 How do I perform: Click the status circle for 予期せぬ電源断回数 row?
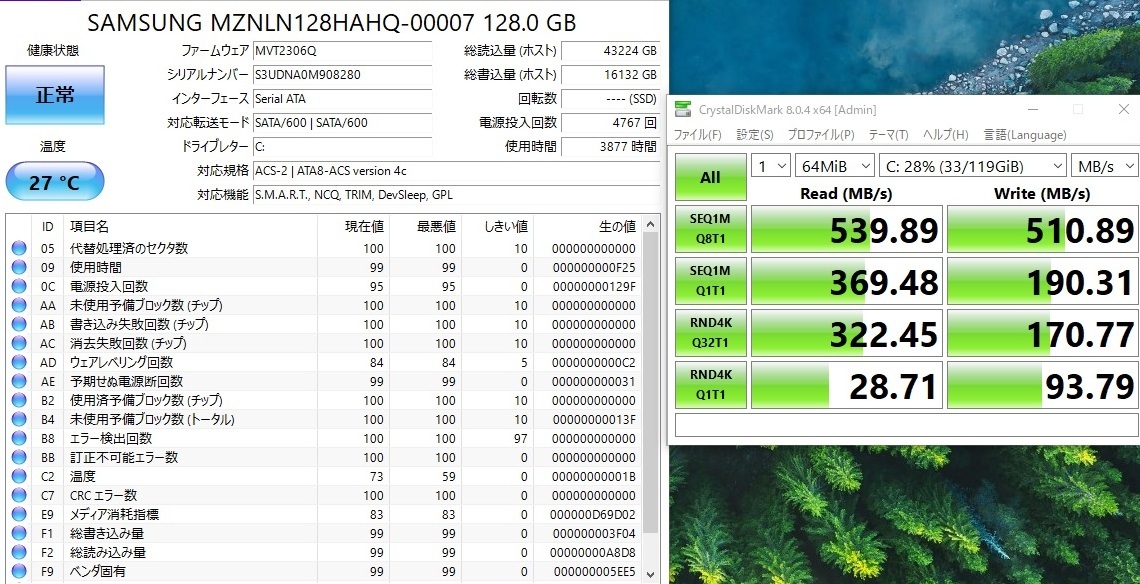pos(19,381)
